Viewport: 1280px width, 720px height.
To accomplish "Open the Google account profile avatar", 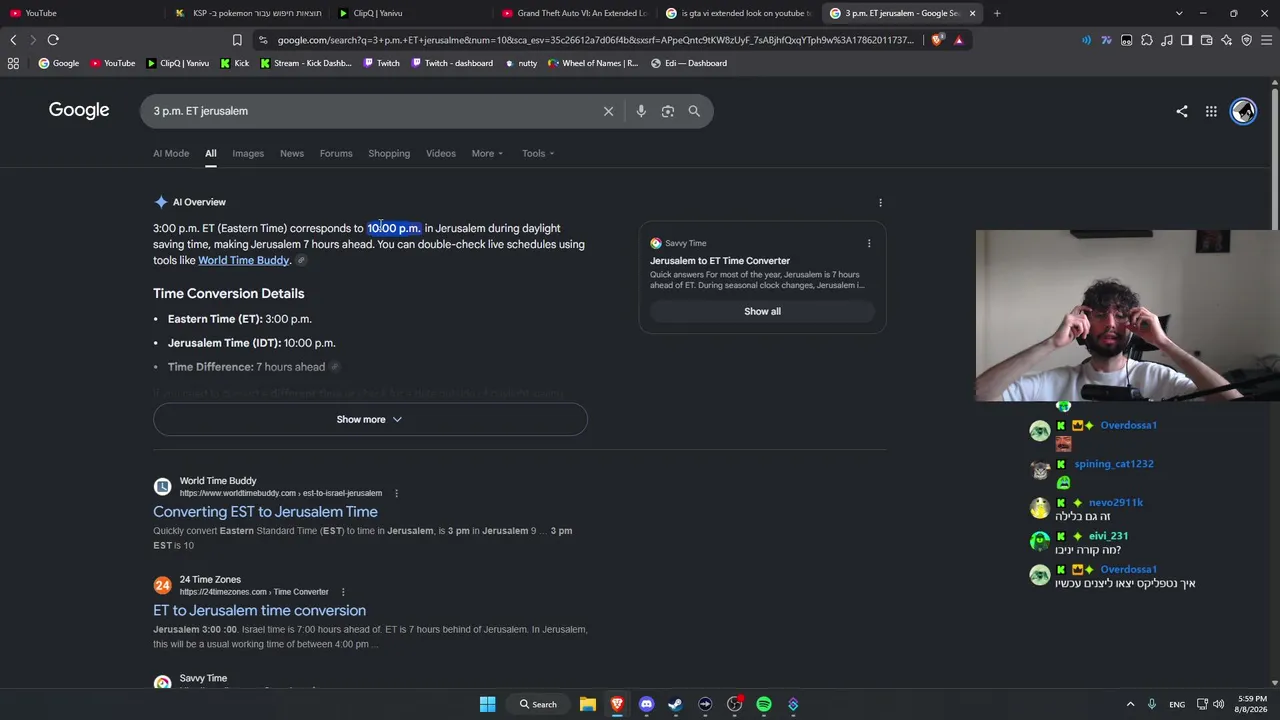I will click(1243, 111).
